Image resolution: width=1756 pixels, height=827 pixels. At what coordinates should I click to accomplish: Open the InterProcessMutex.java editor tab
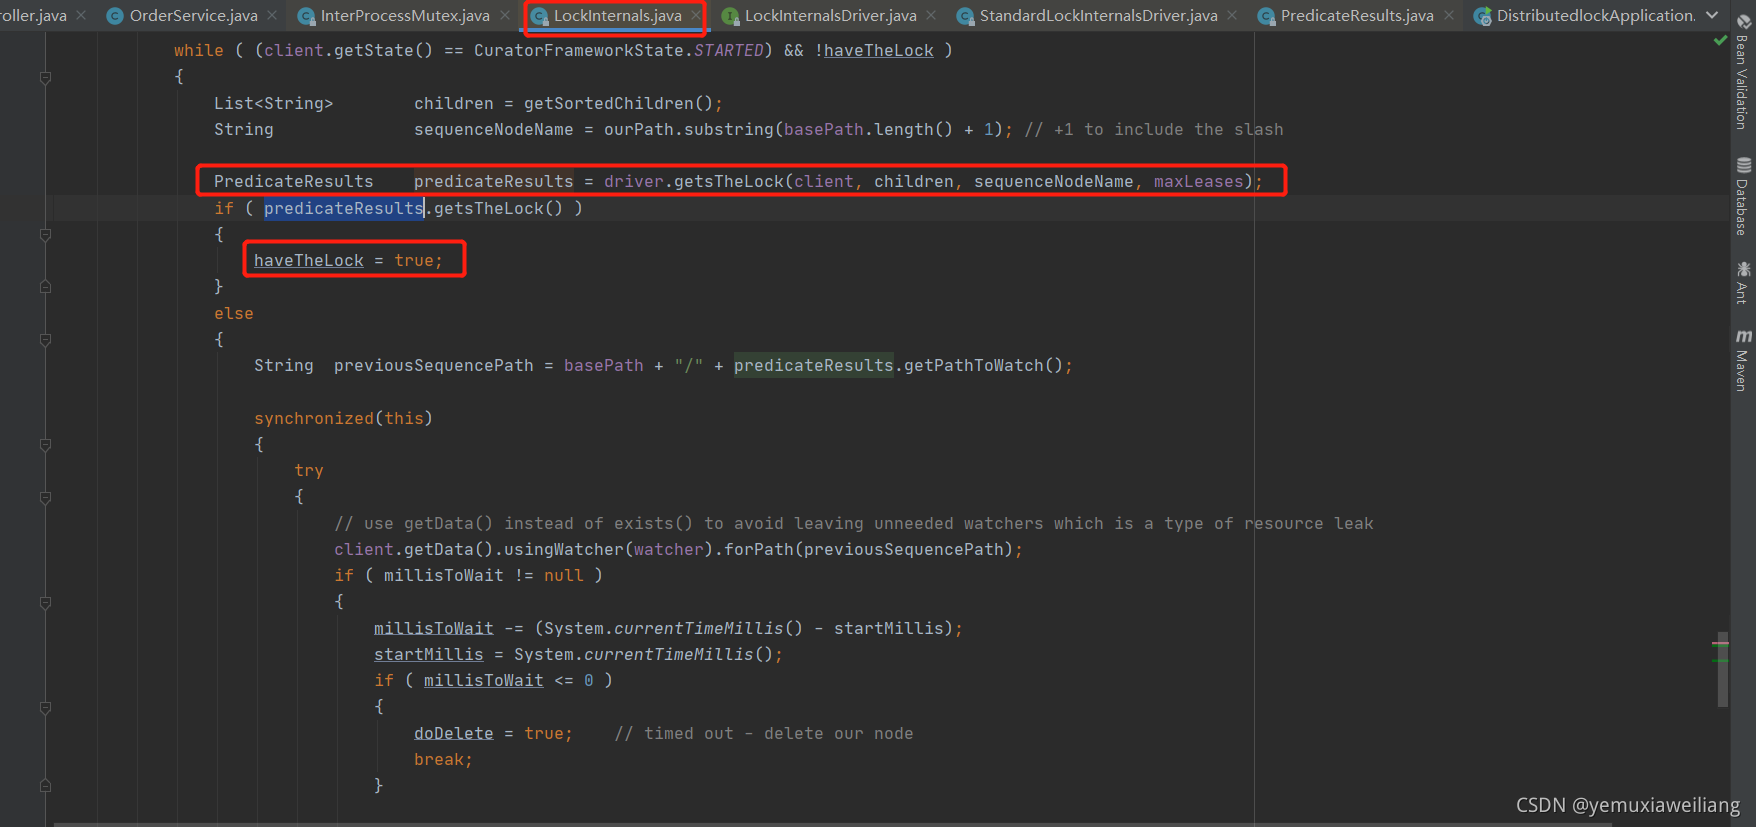pyautogui.click(x=405, y=16)
